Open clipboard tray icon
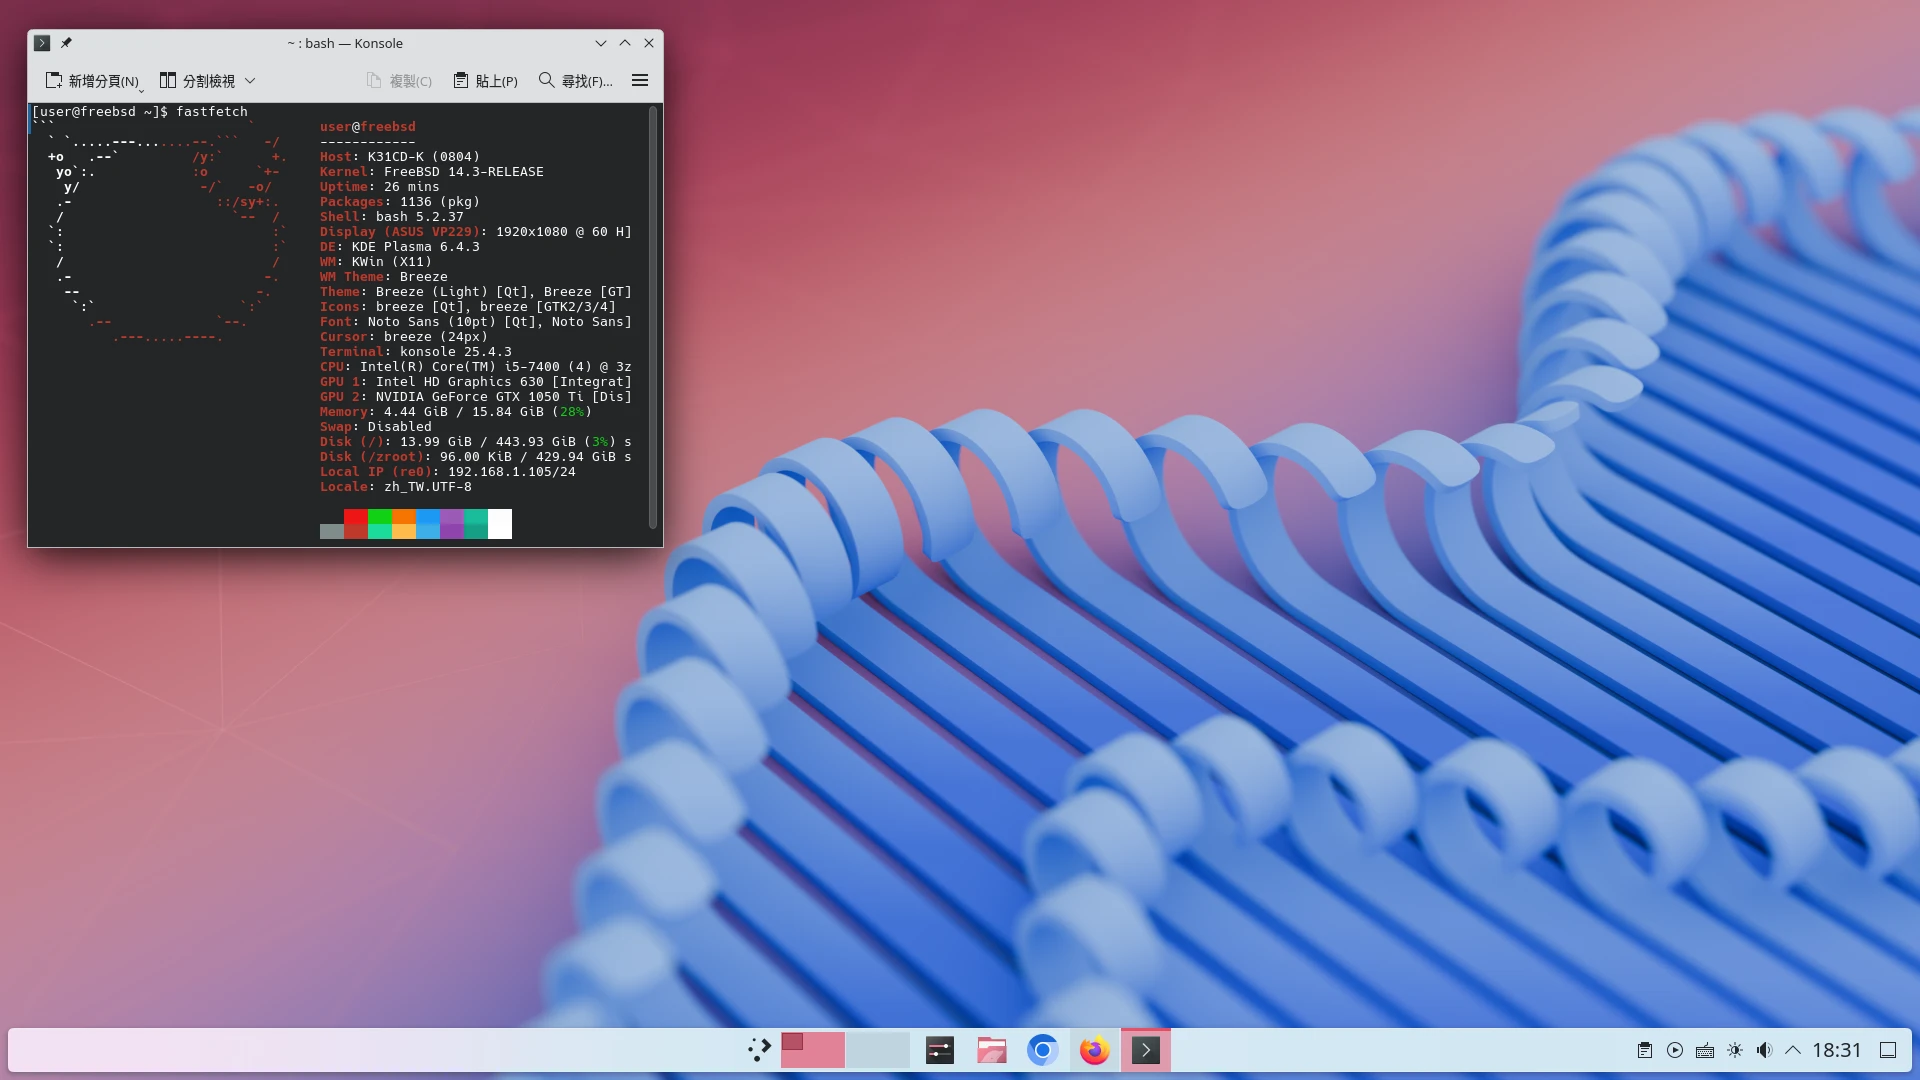 pos(1645,1050)
